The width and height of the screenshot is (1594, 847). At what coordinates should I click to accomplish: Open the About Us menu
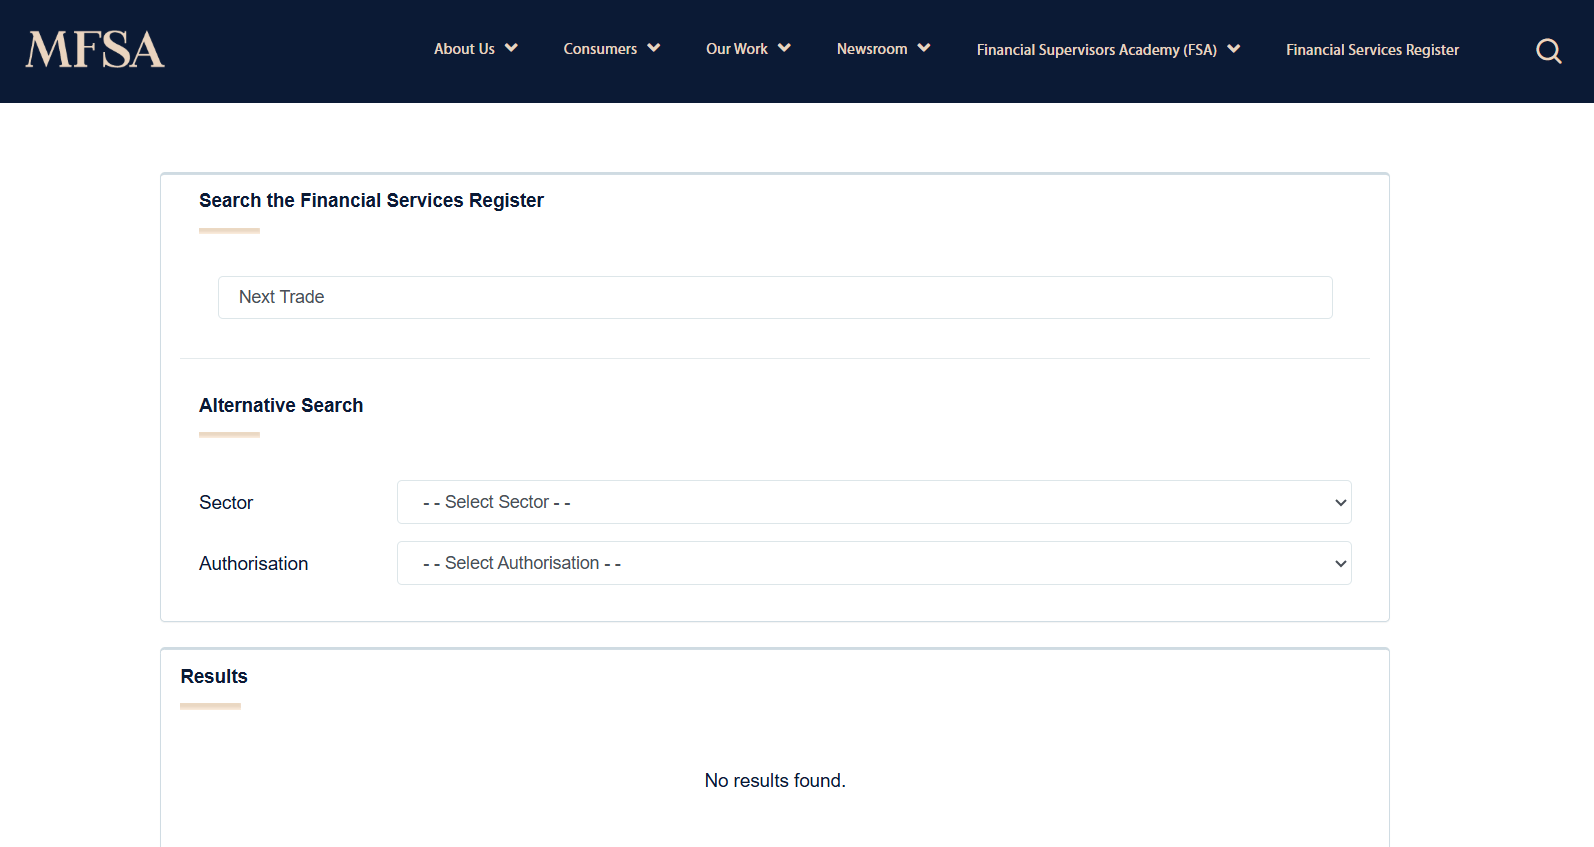[x=464, y=49]
